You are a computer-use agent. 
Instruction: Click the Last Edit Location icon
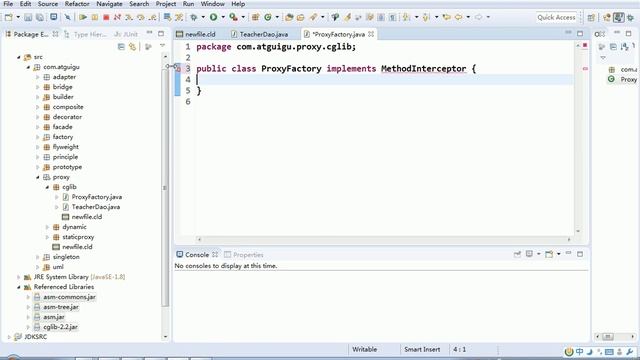(447, 17)
